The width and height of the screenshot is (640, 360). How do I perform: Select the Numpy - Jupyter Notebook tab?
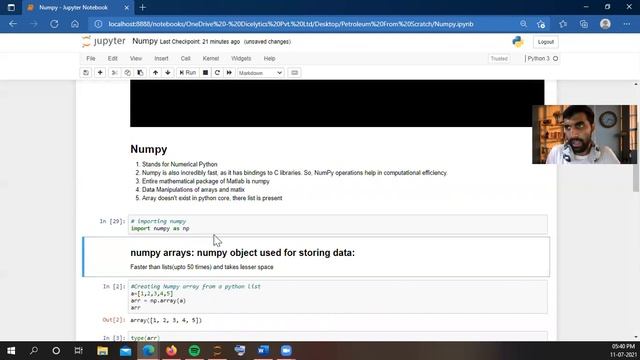73,7
